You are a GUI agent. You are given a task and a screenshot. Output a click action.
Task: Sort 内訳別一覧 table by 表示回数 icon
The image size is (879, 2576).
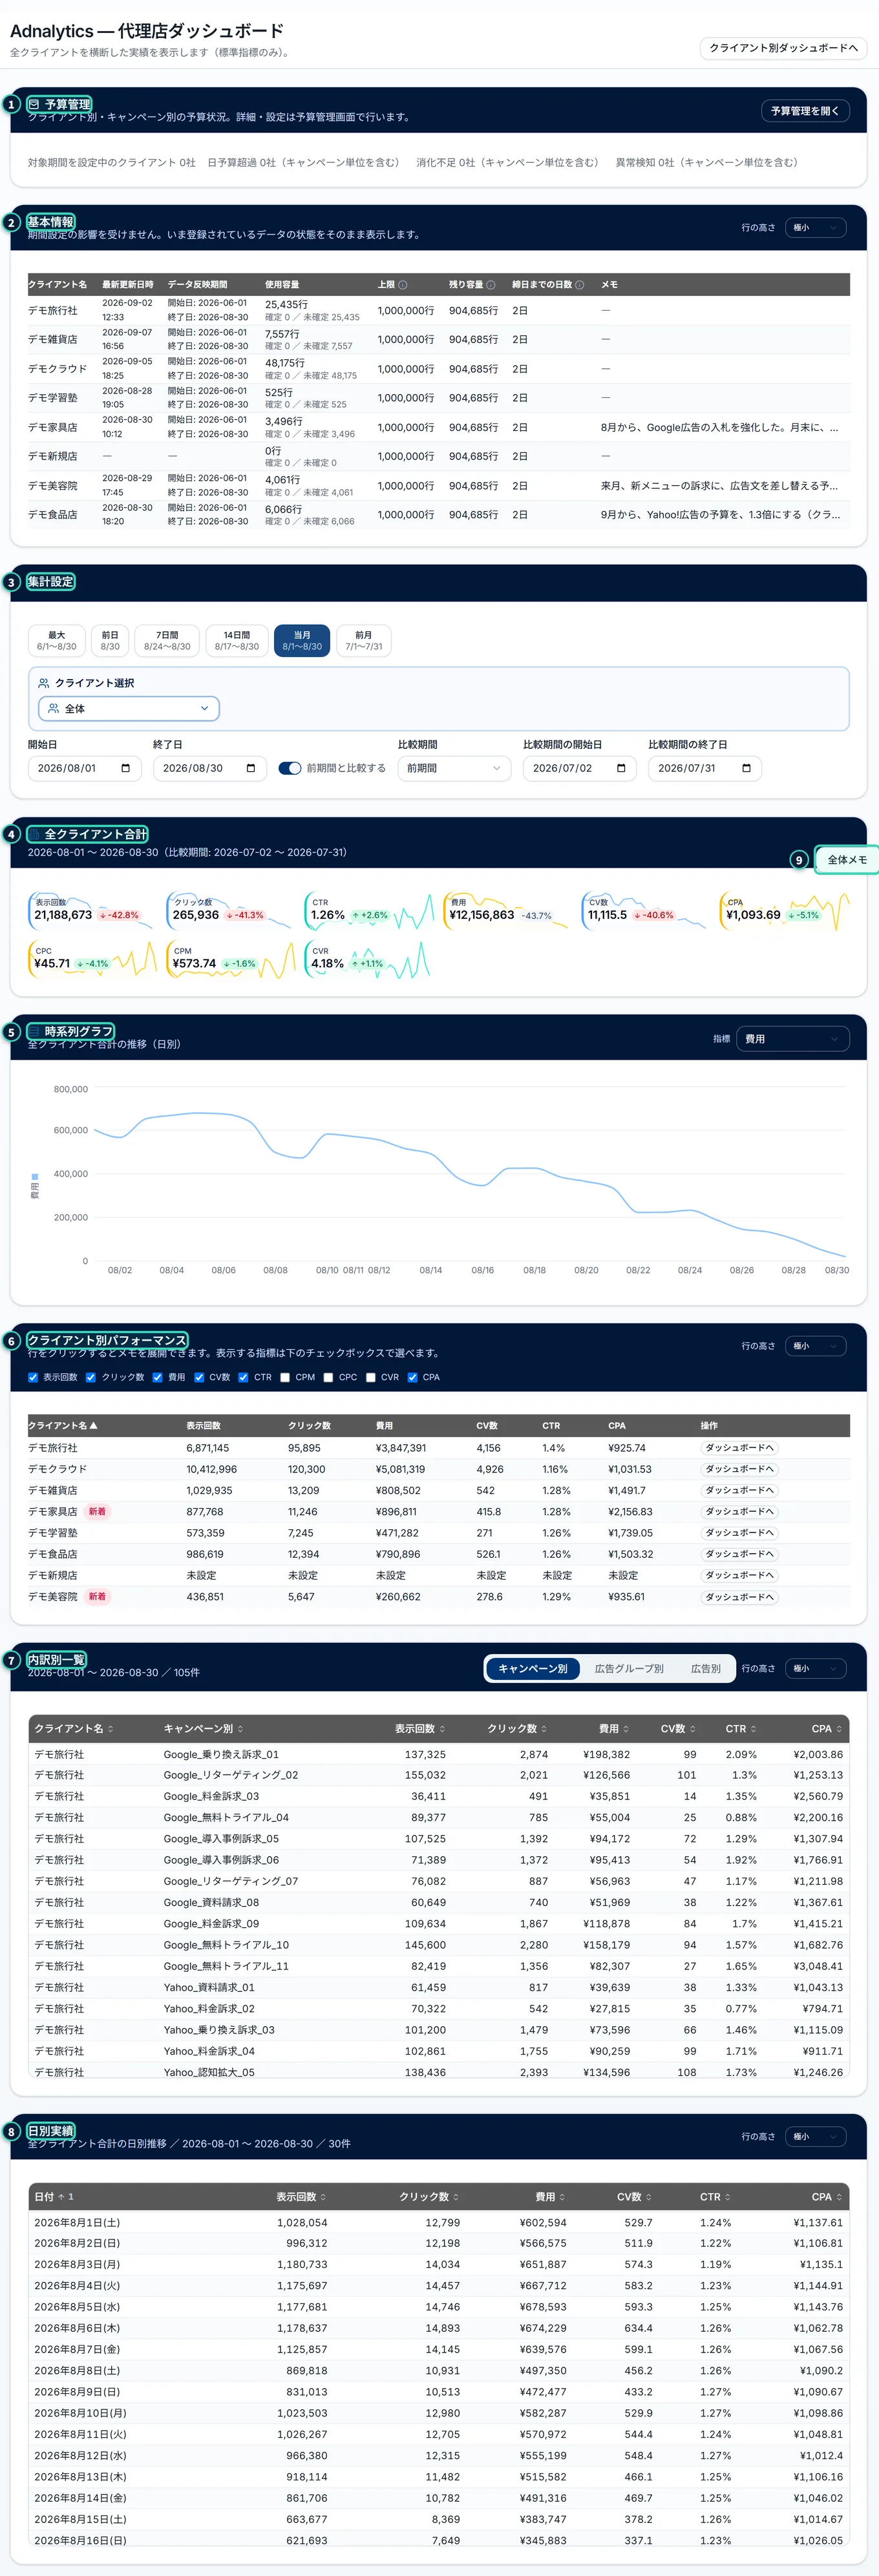coord(442,1729)
